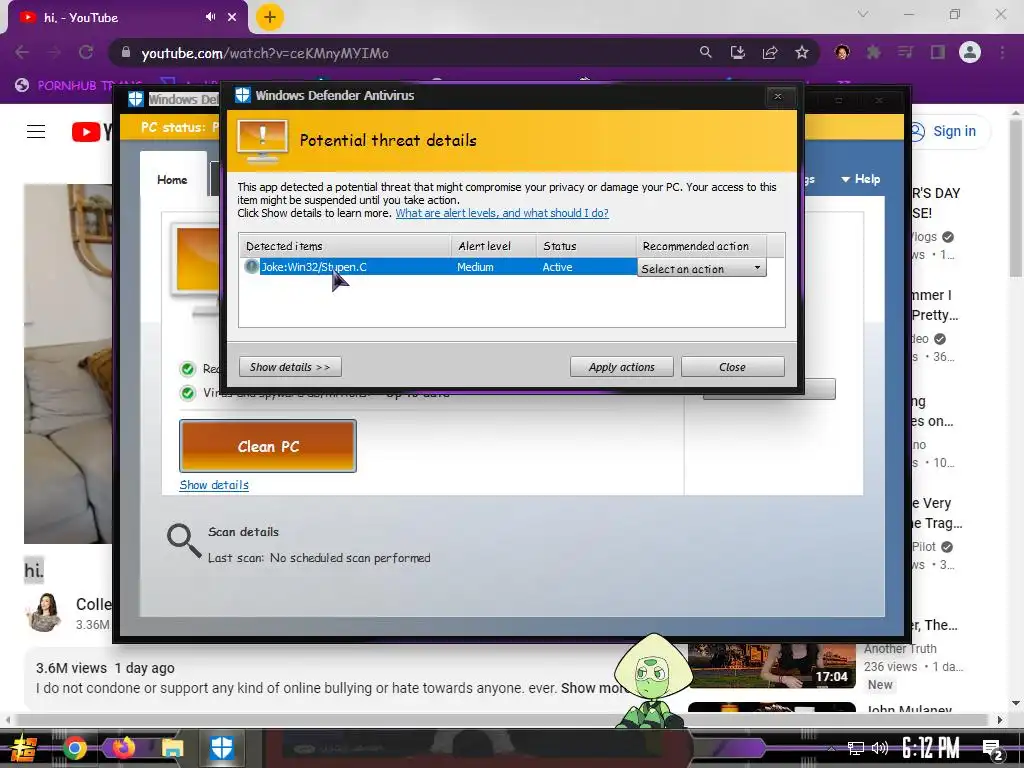
Task: Click the Recommended action column header
Action: point(701,246)
